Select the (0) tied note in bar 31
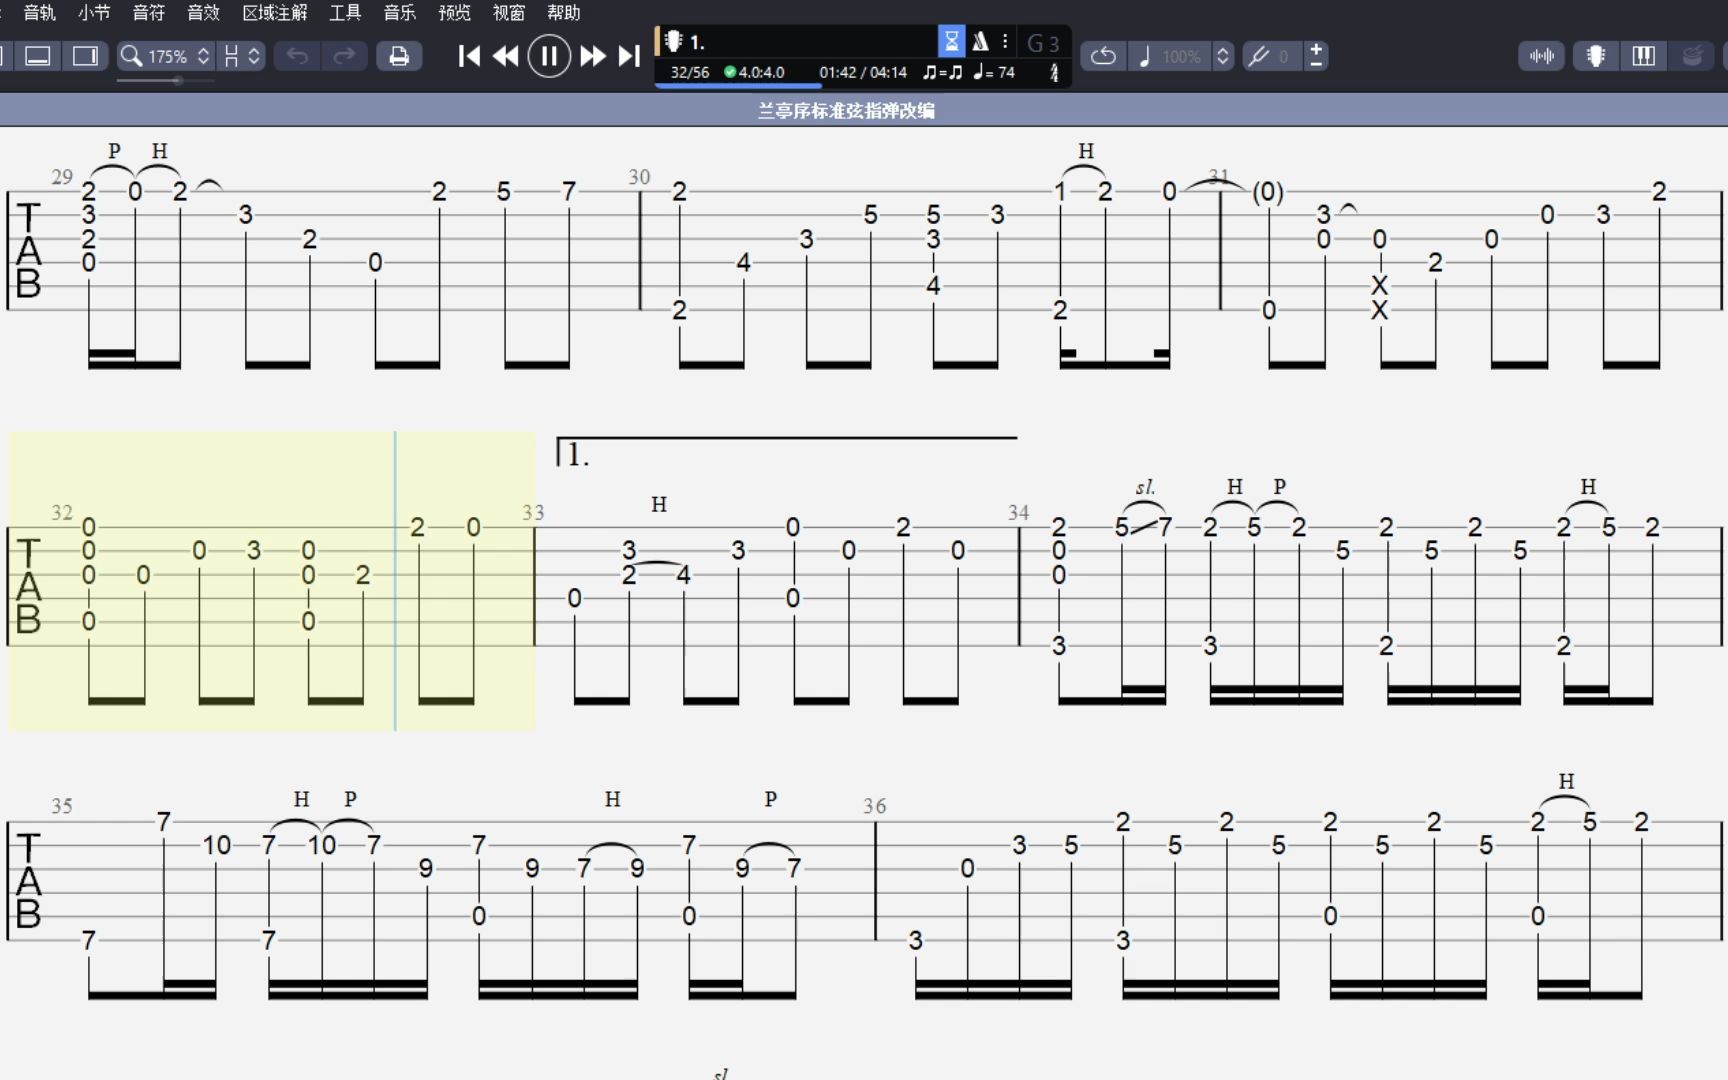Screen dimensions: 1728x1080 1268,191
